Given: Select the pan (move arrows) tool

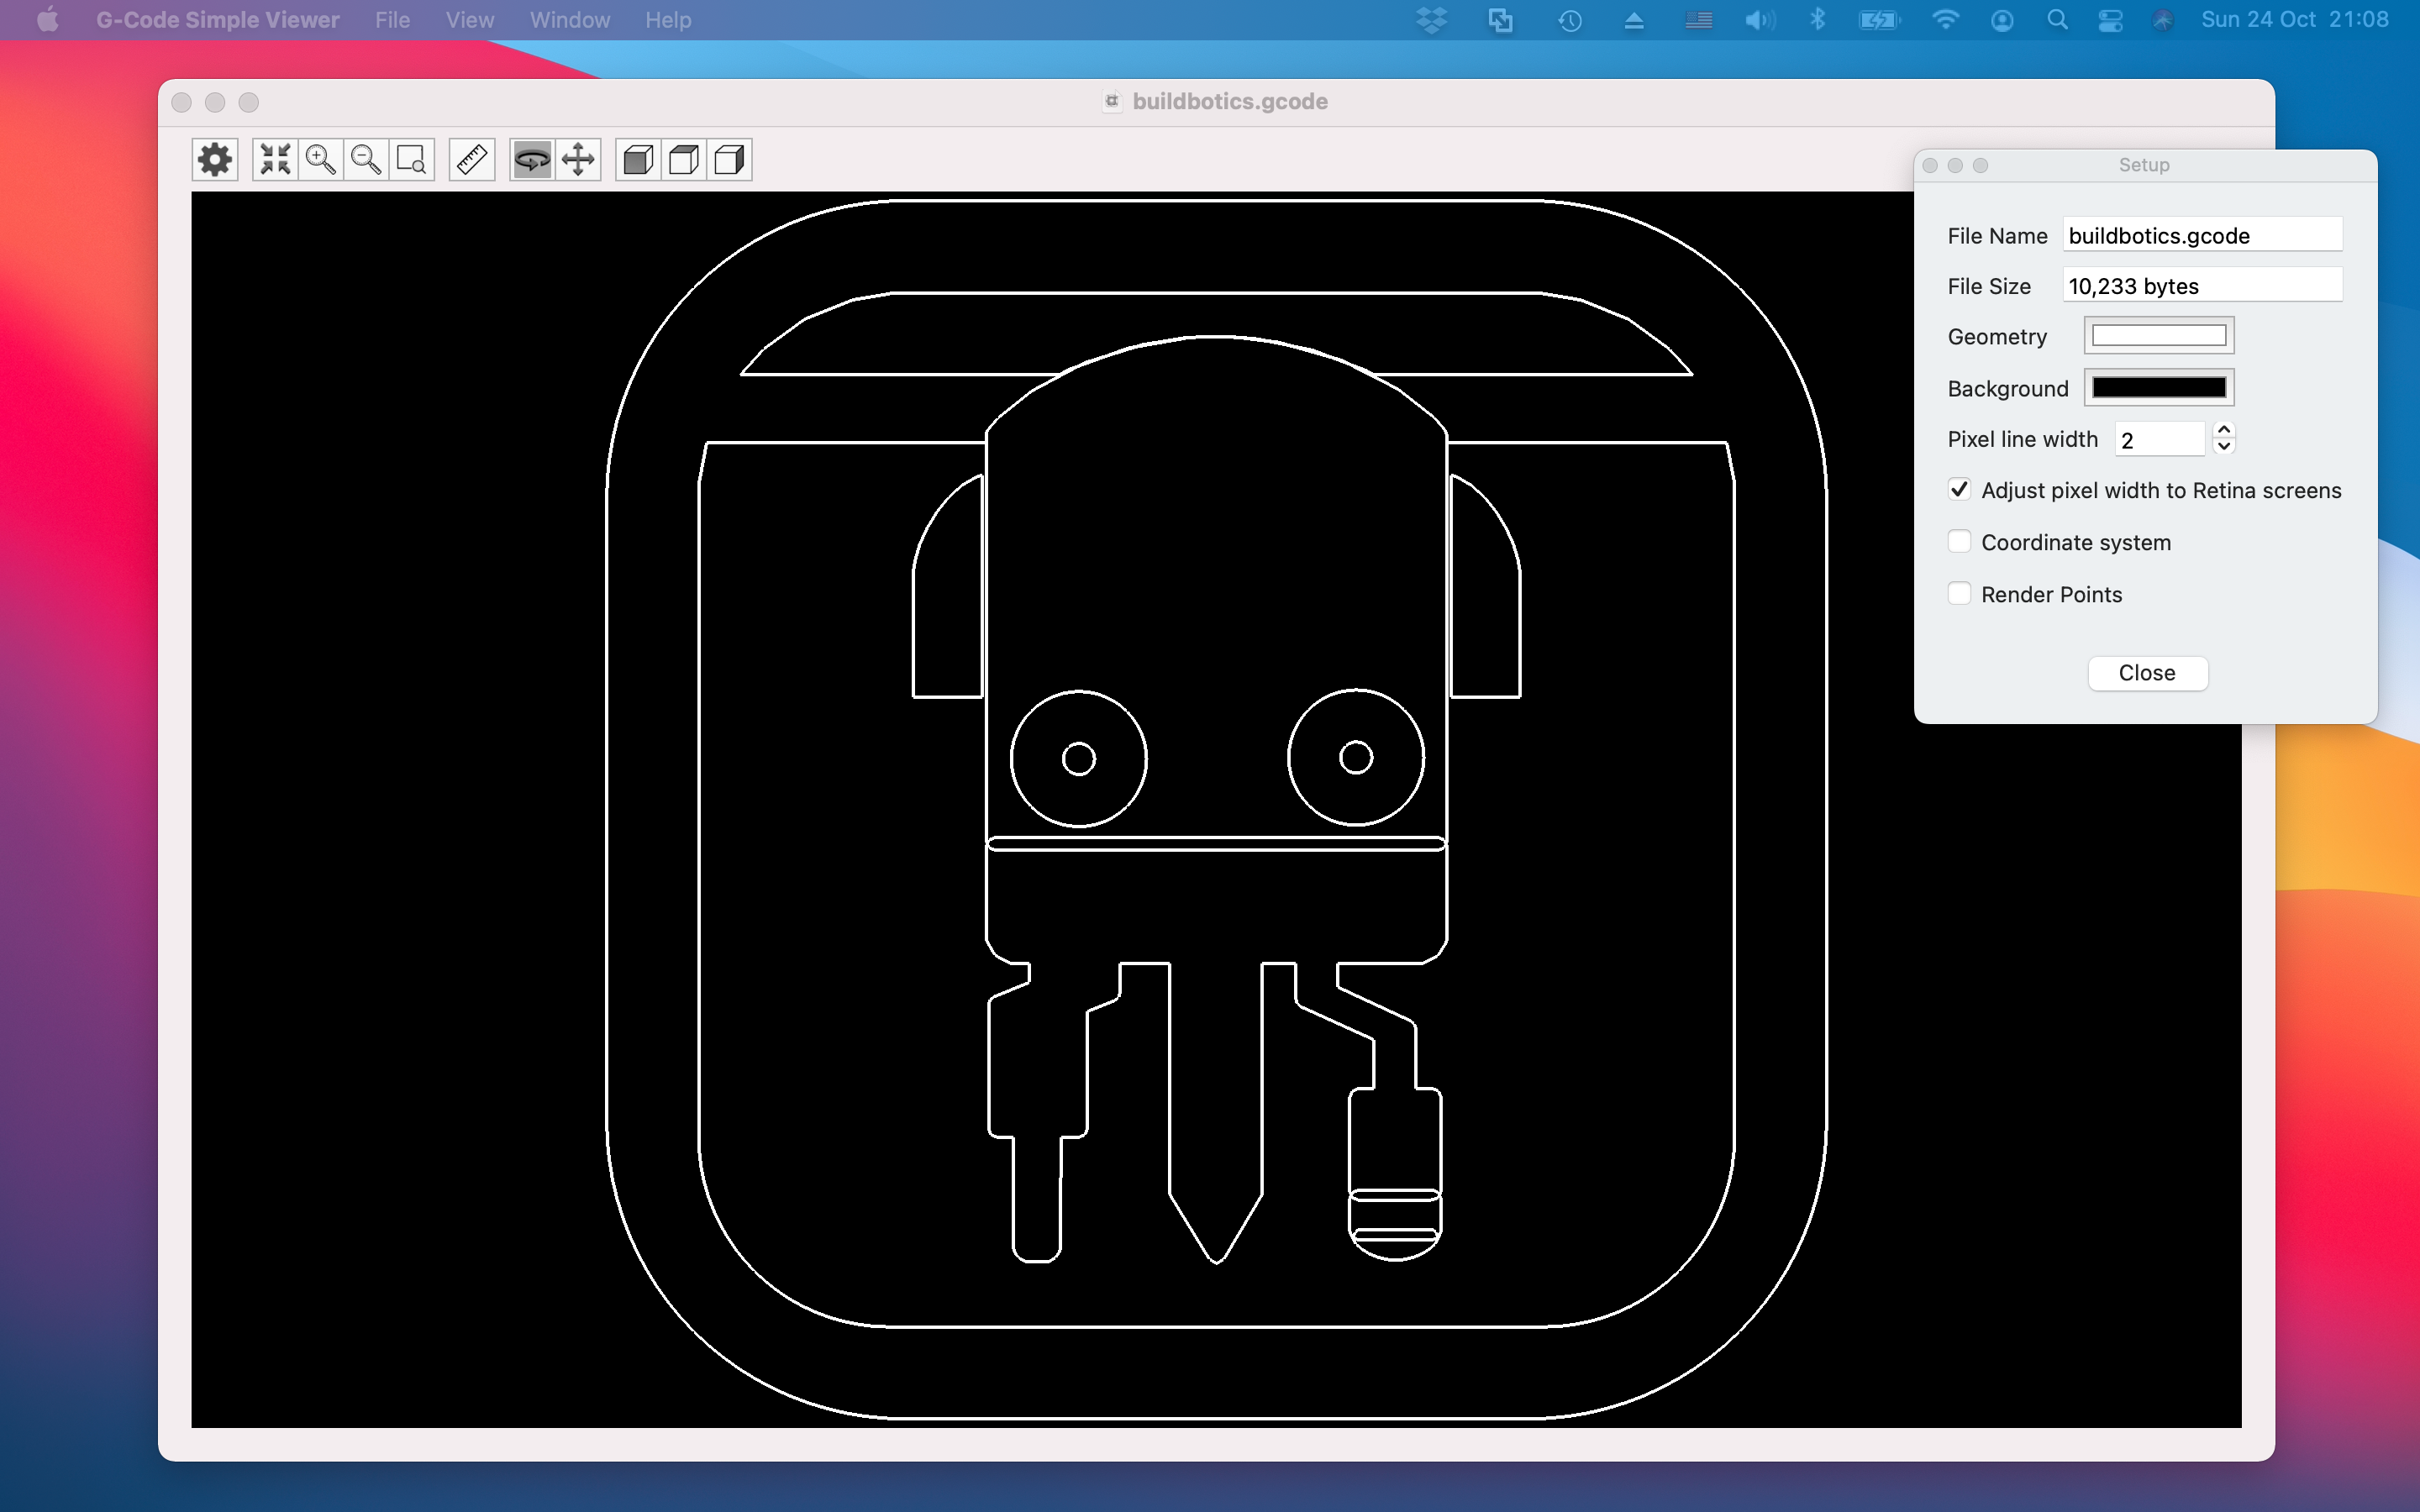Looking at the screenshot, I should pos(578,160).
